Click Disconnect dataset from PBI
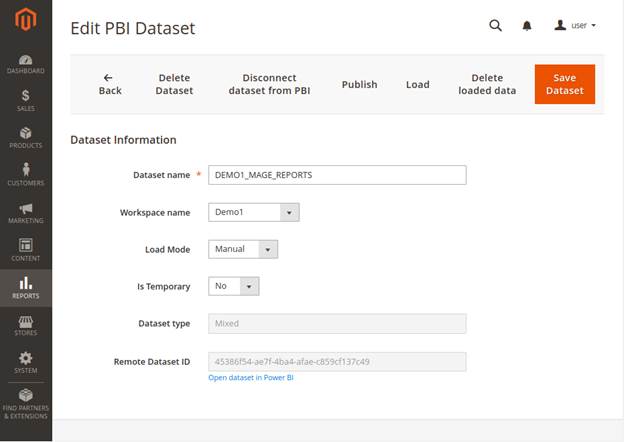Screen dimensions: 624x442 pyautogui.click(x=269, y=84)
